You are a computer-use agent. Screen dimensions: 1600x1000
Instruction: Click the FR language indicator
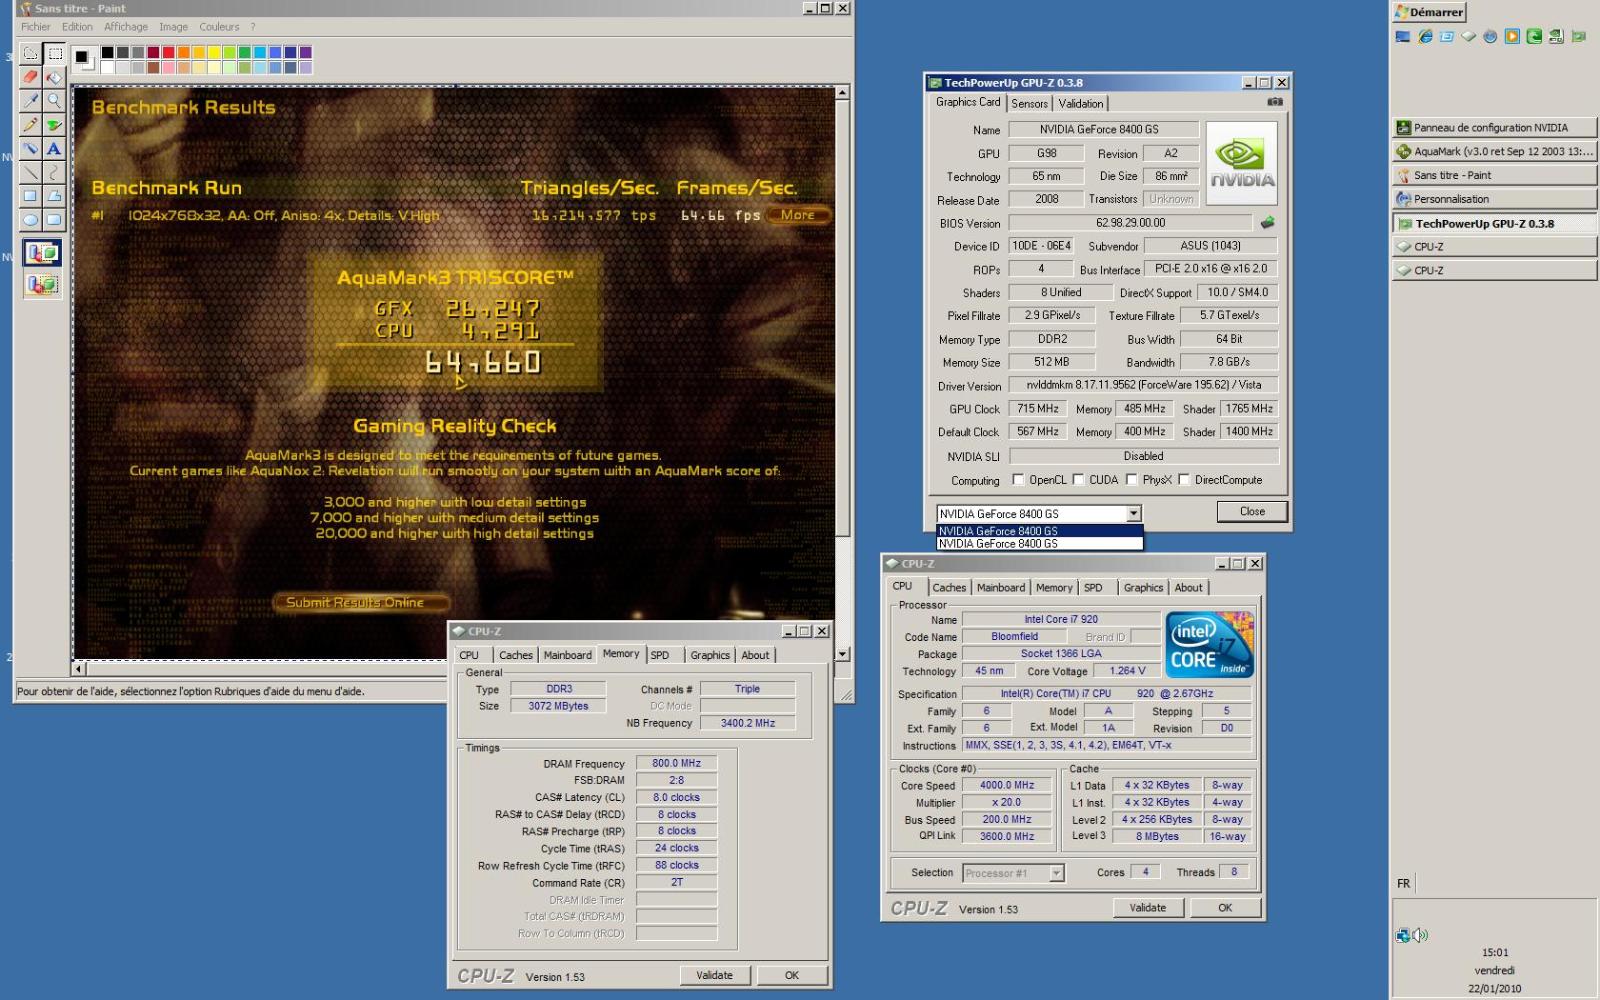(1403, 884)
